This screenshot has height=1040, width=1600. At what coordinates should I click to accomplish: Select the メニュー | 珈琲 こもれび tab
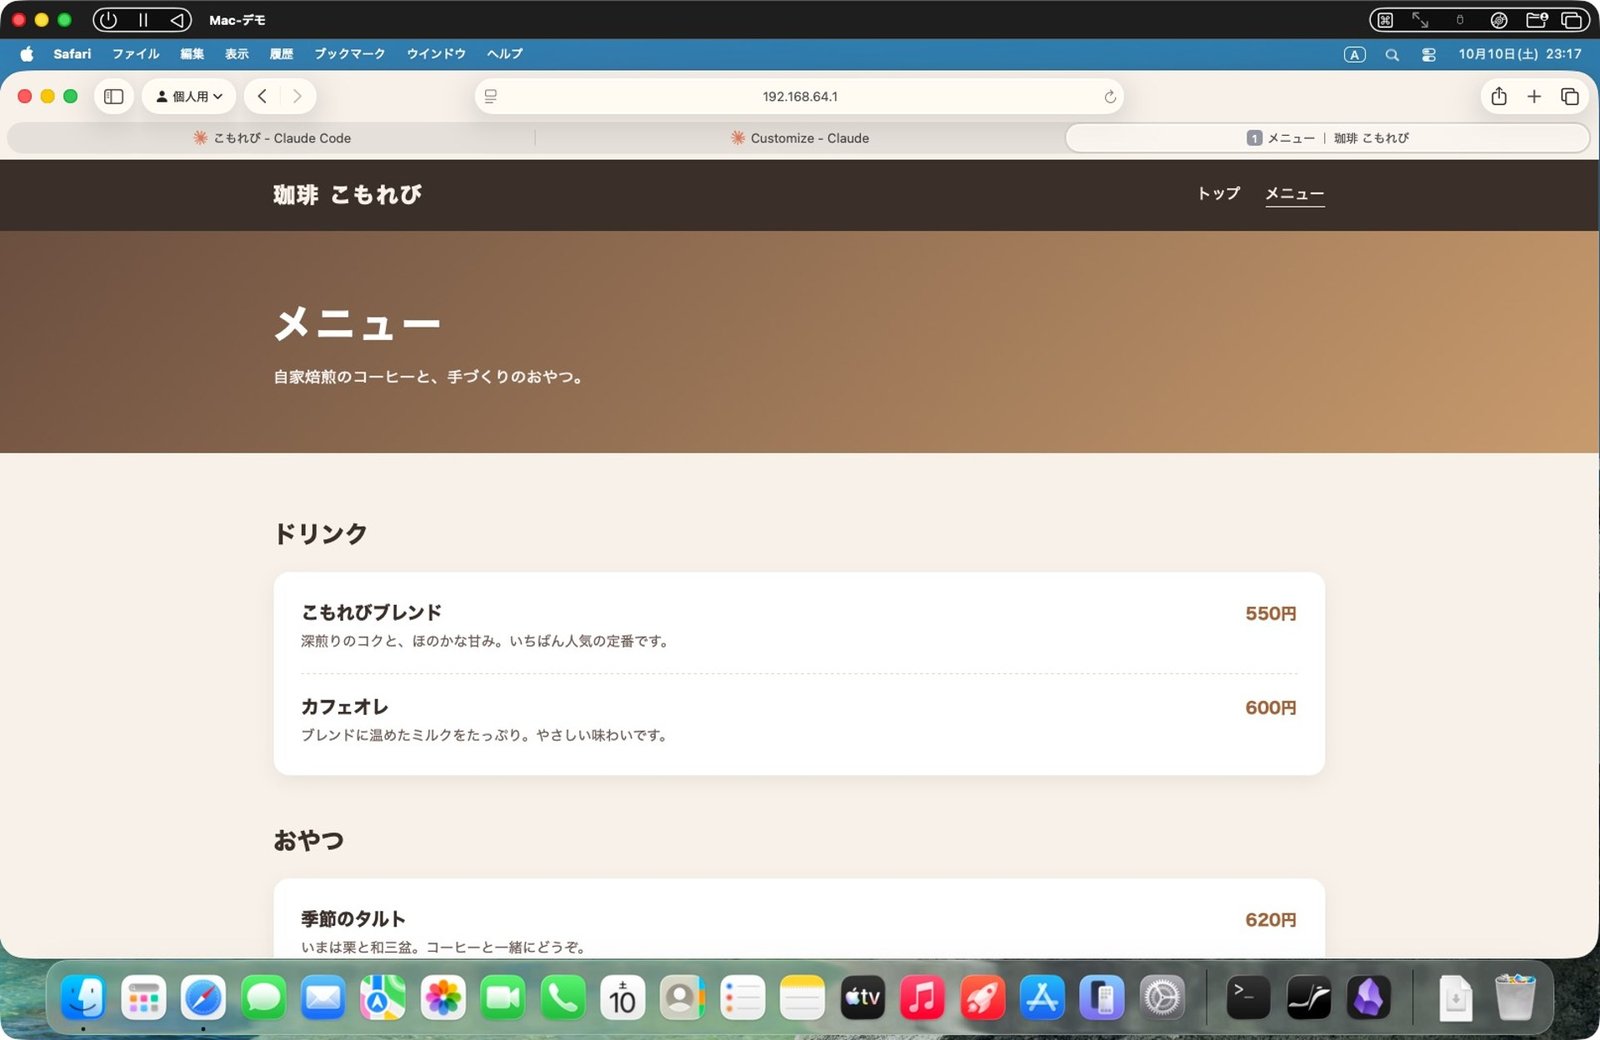coord(1328,138)
